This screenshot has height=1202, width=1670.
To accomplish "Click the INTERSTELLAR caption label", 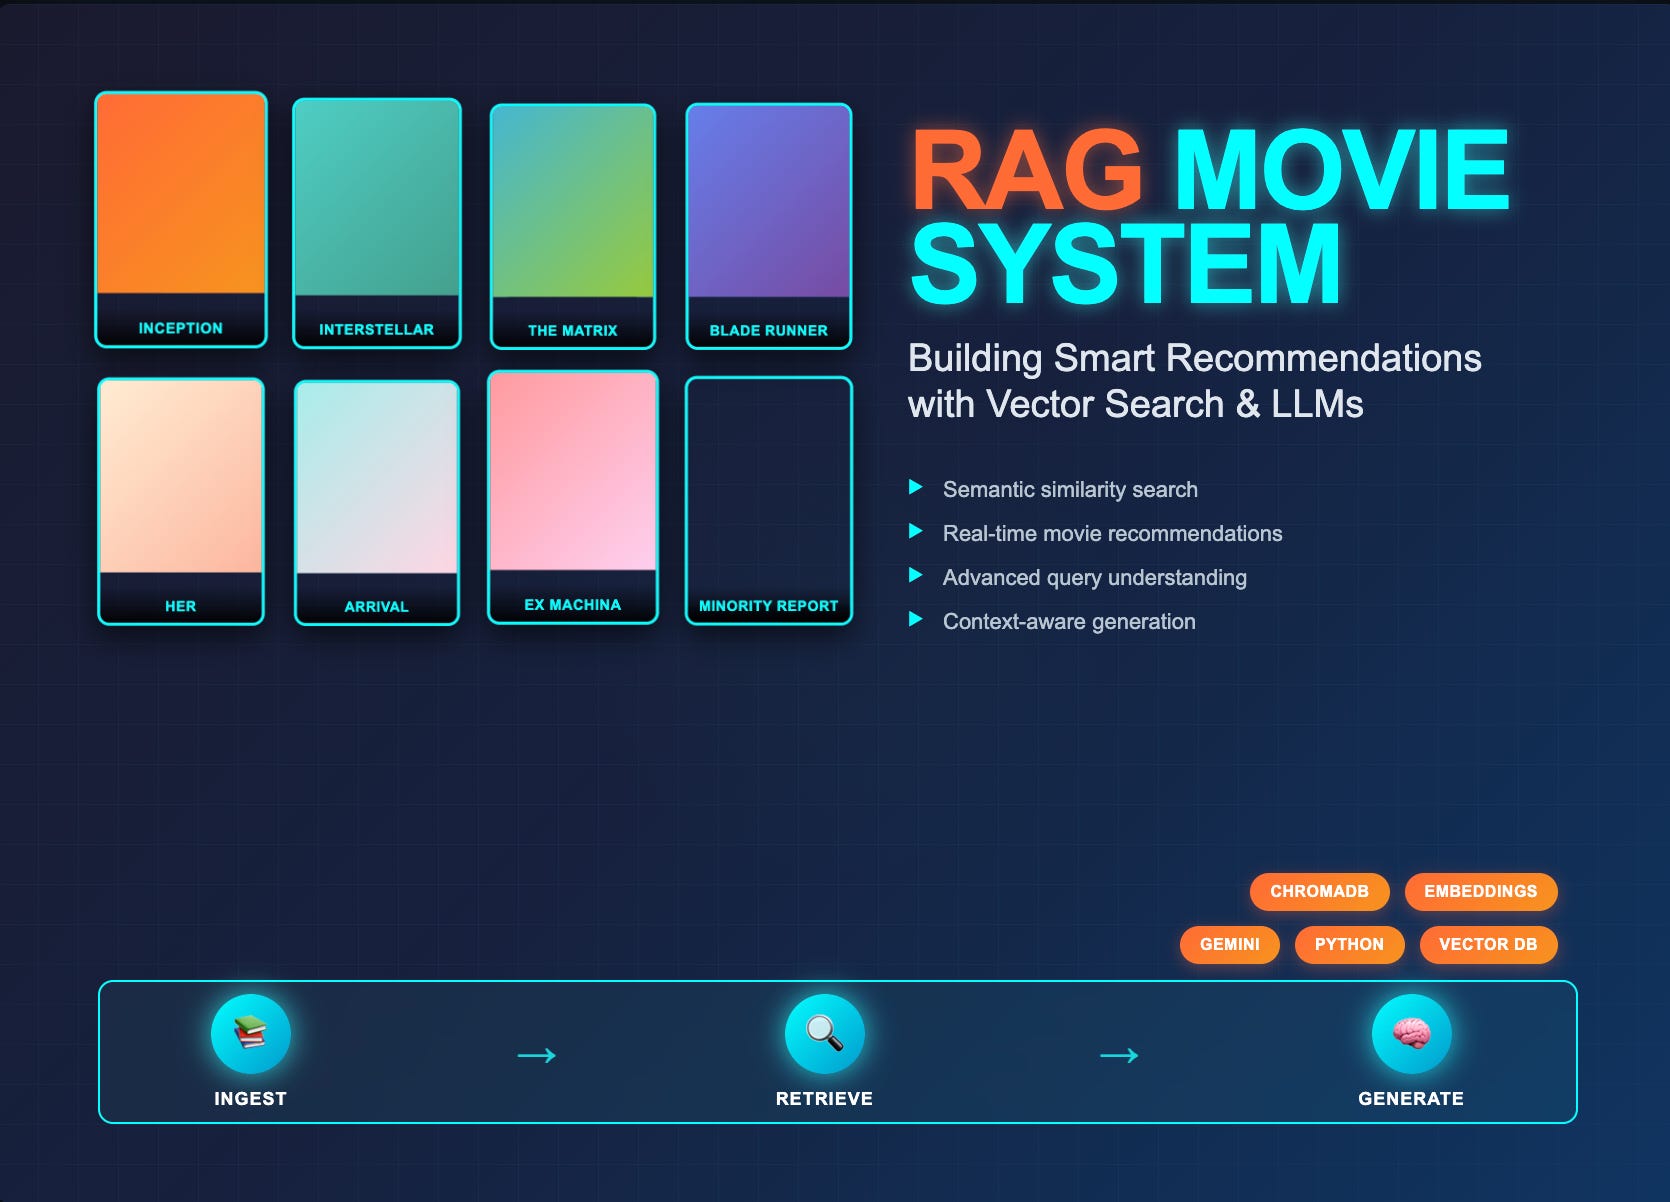I will (377, 329).
